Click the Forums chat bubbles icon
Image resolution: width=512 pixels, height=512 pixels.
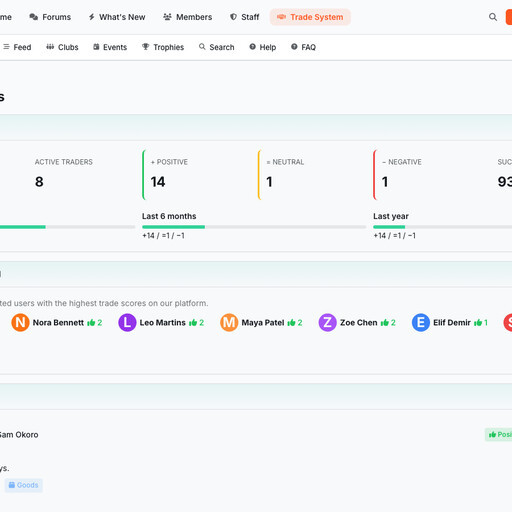point(34,17)
